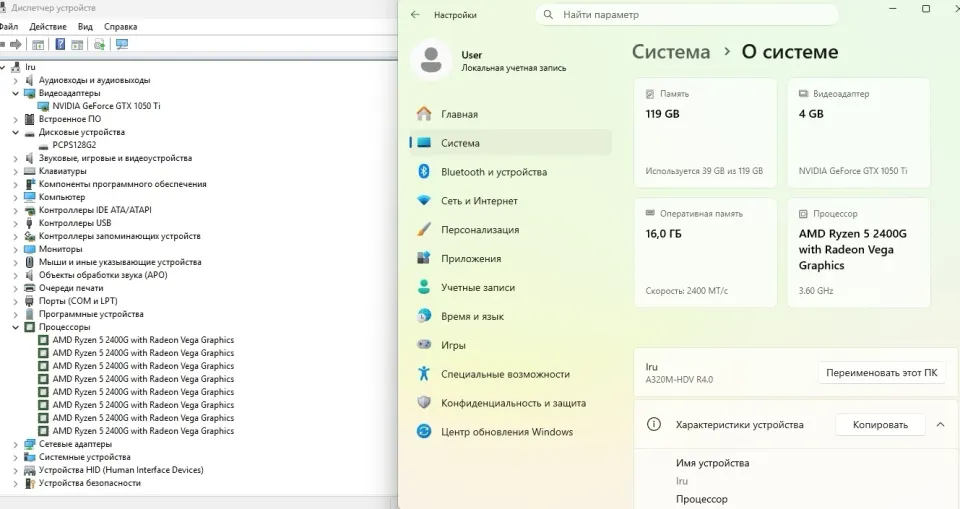This screenshot has width=960, height=509.
Task: Click the Клавиатуры keyboard icon in device tree
Action: [29, 171]
